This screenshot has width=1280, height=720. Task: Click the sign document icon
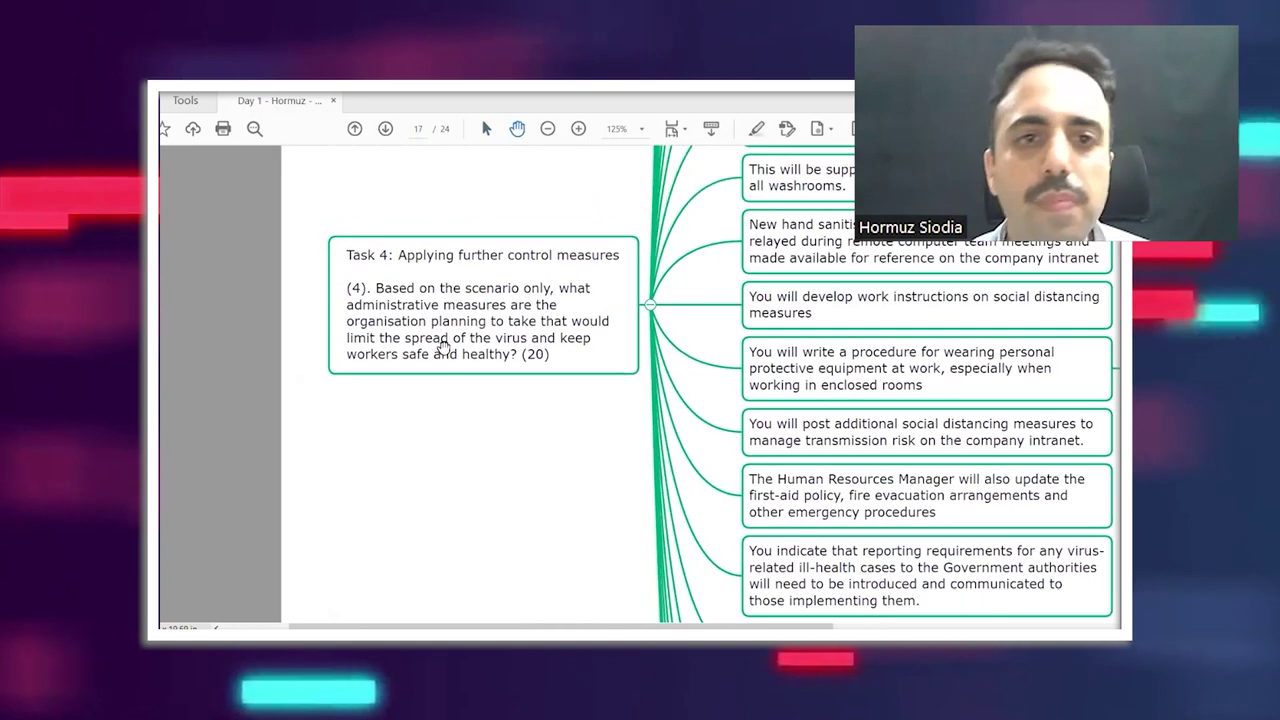pos(787,129)
